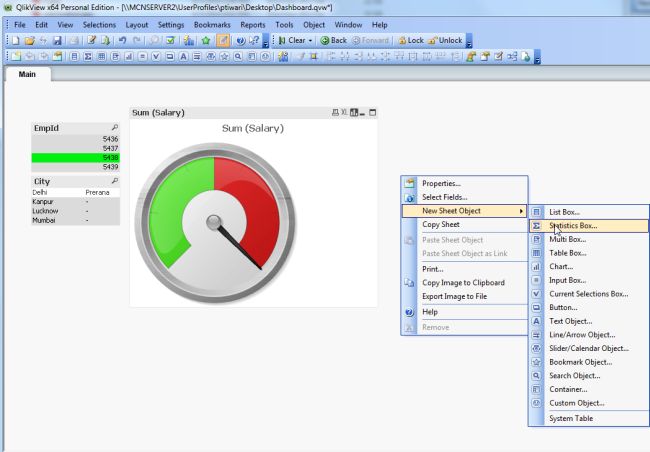Viewport: 650px width, 452px height.
Task: Toggle the highlighted Show/Hide Notes icon
Action: click(x=223, y=41)
